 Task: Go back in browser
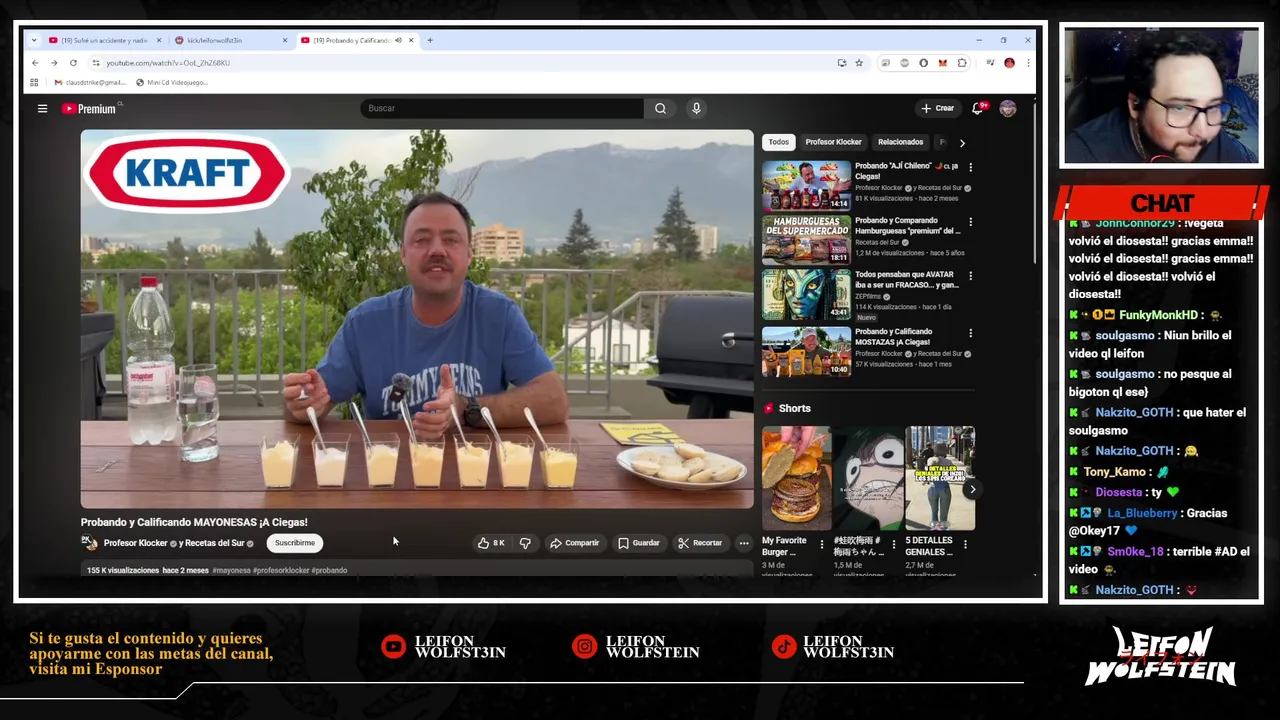pyautogui.click(x=34, y=63)
